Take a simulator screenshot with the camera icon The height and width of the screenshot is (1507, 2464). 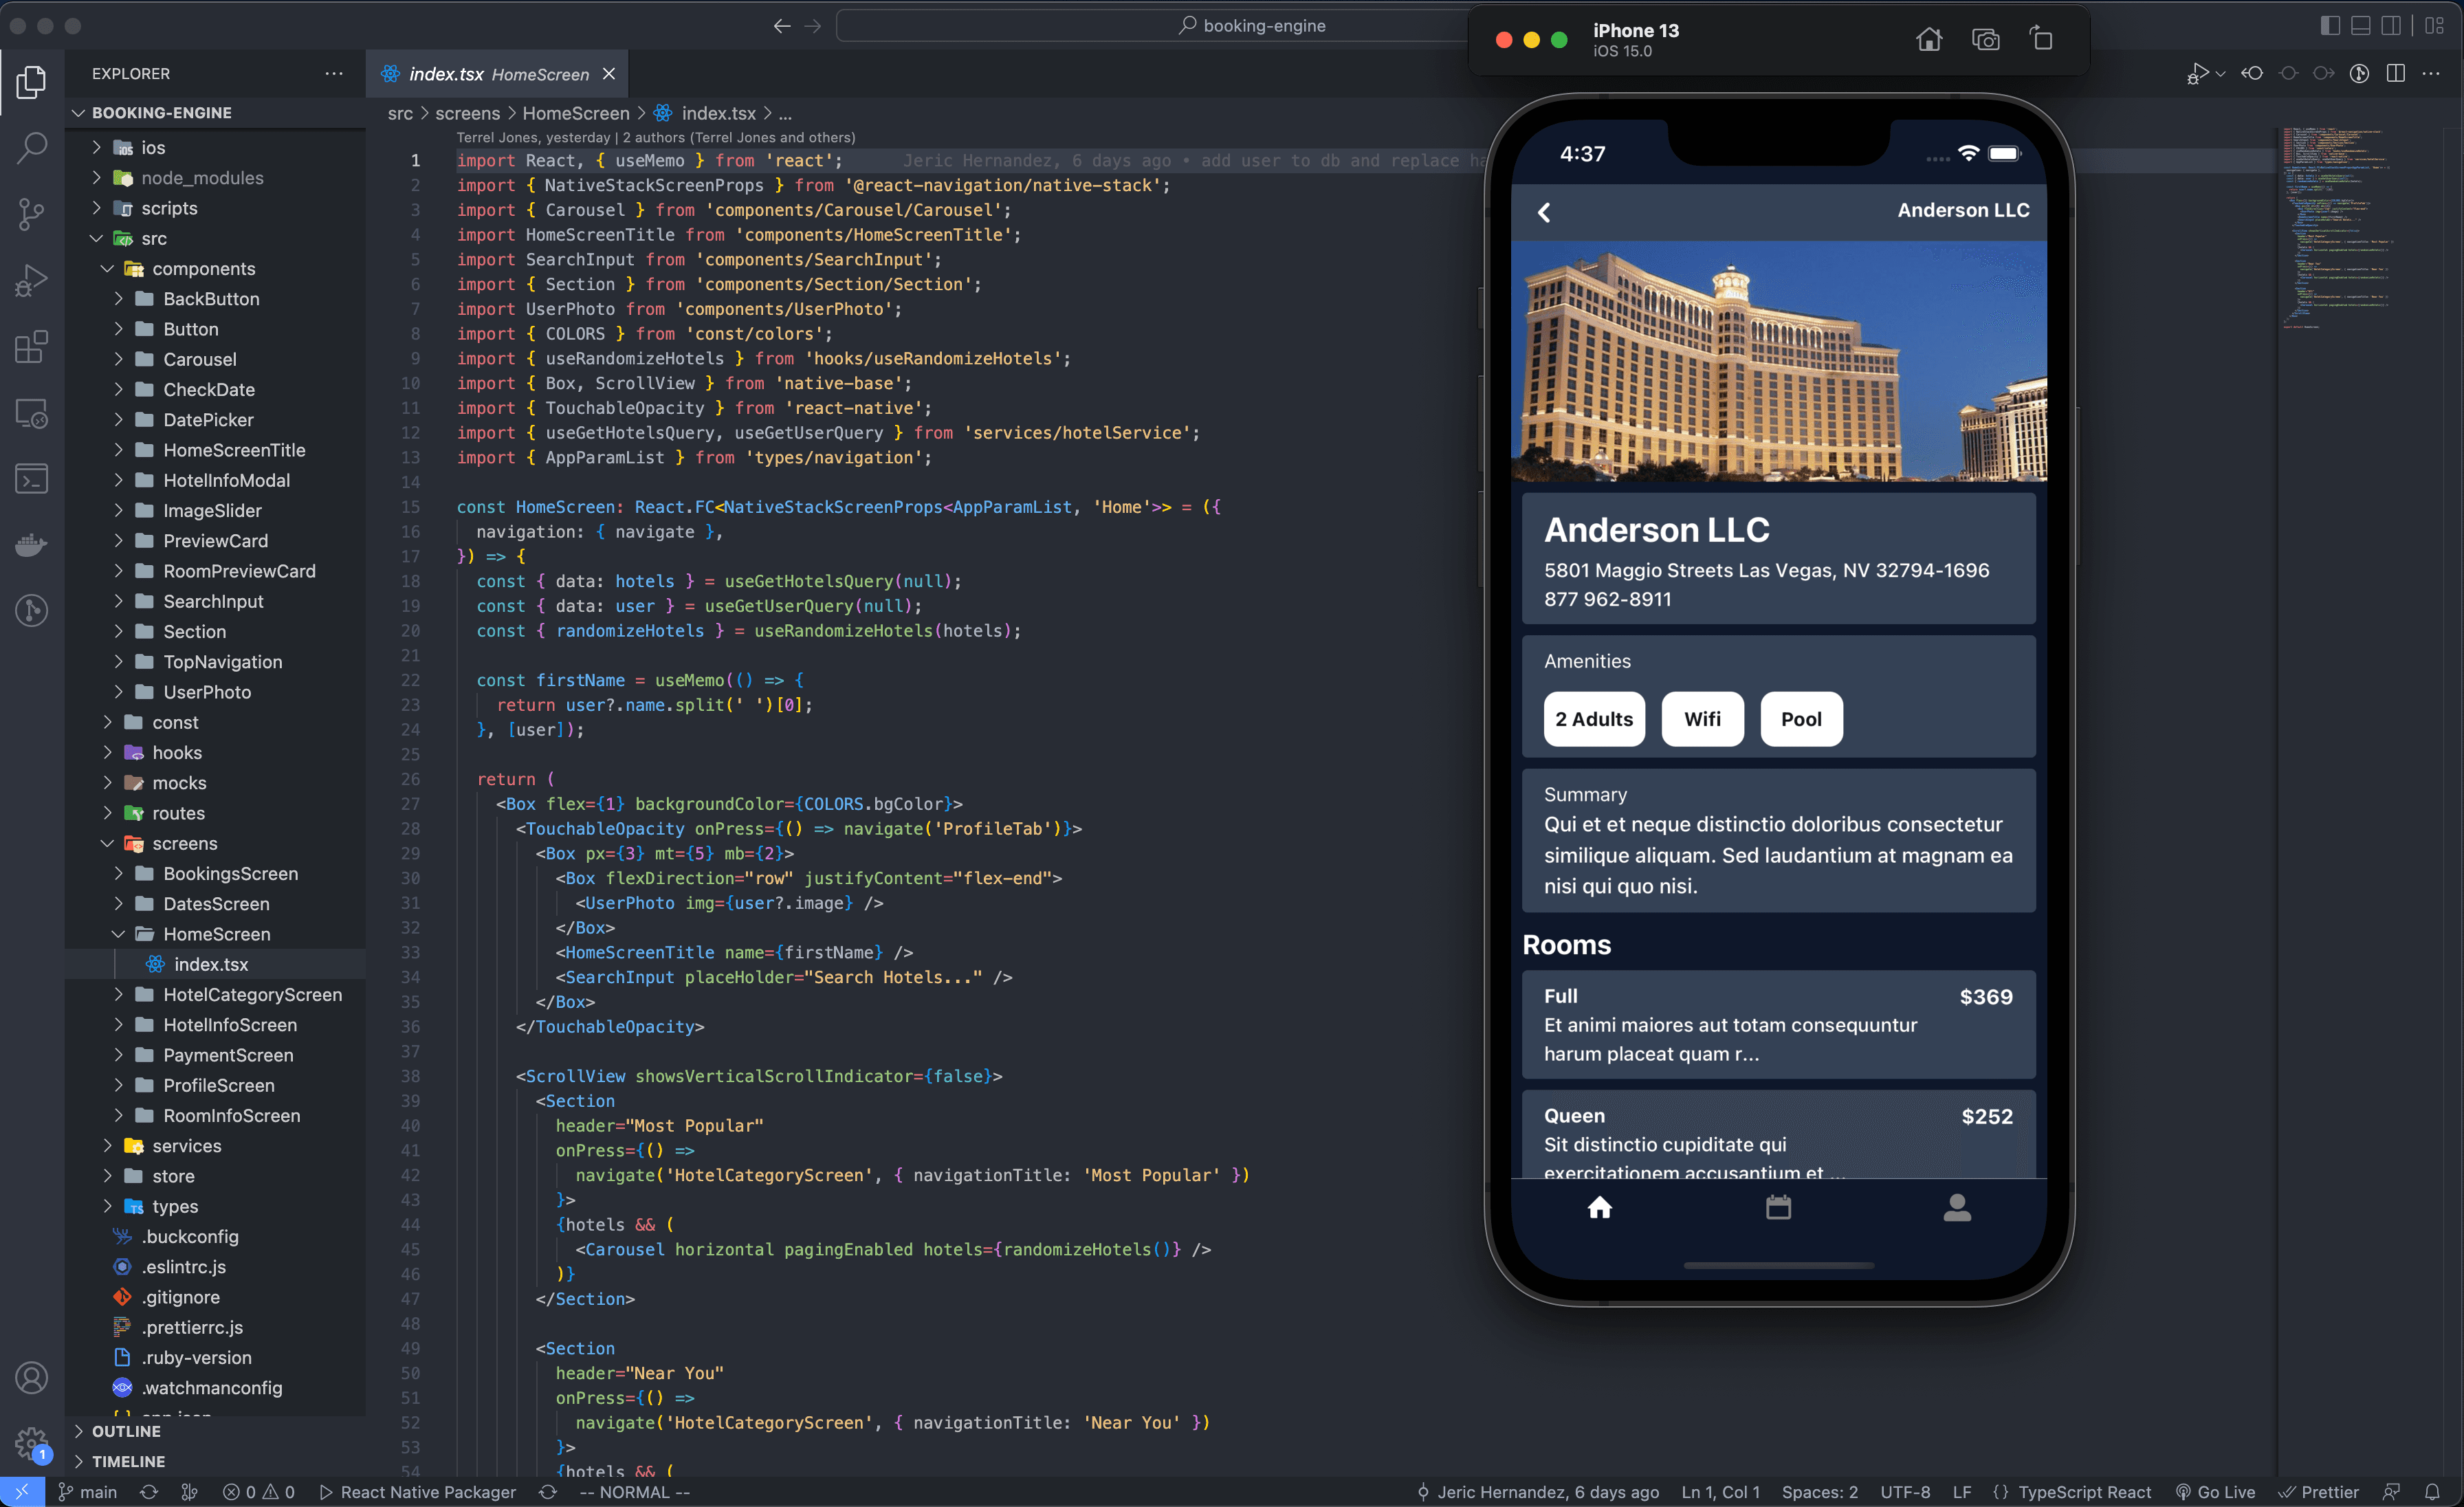[x=1985, y=39]
